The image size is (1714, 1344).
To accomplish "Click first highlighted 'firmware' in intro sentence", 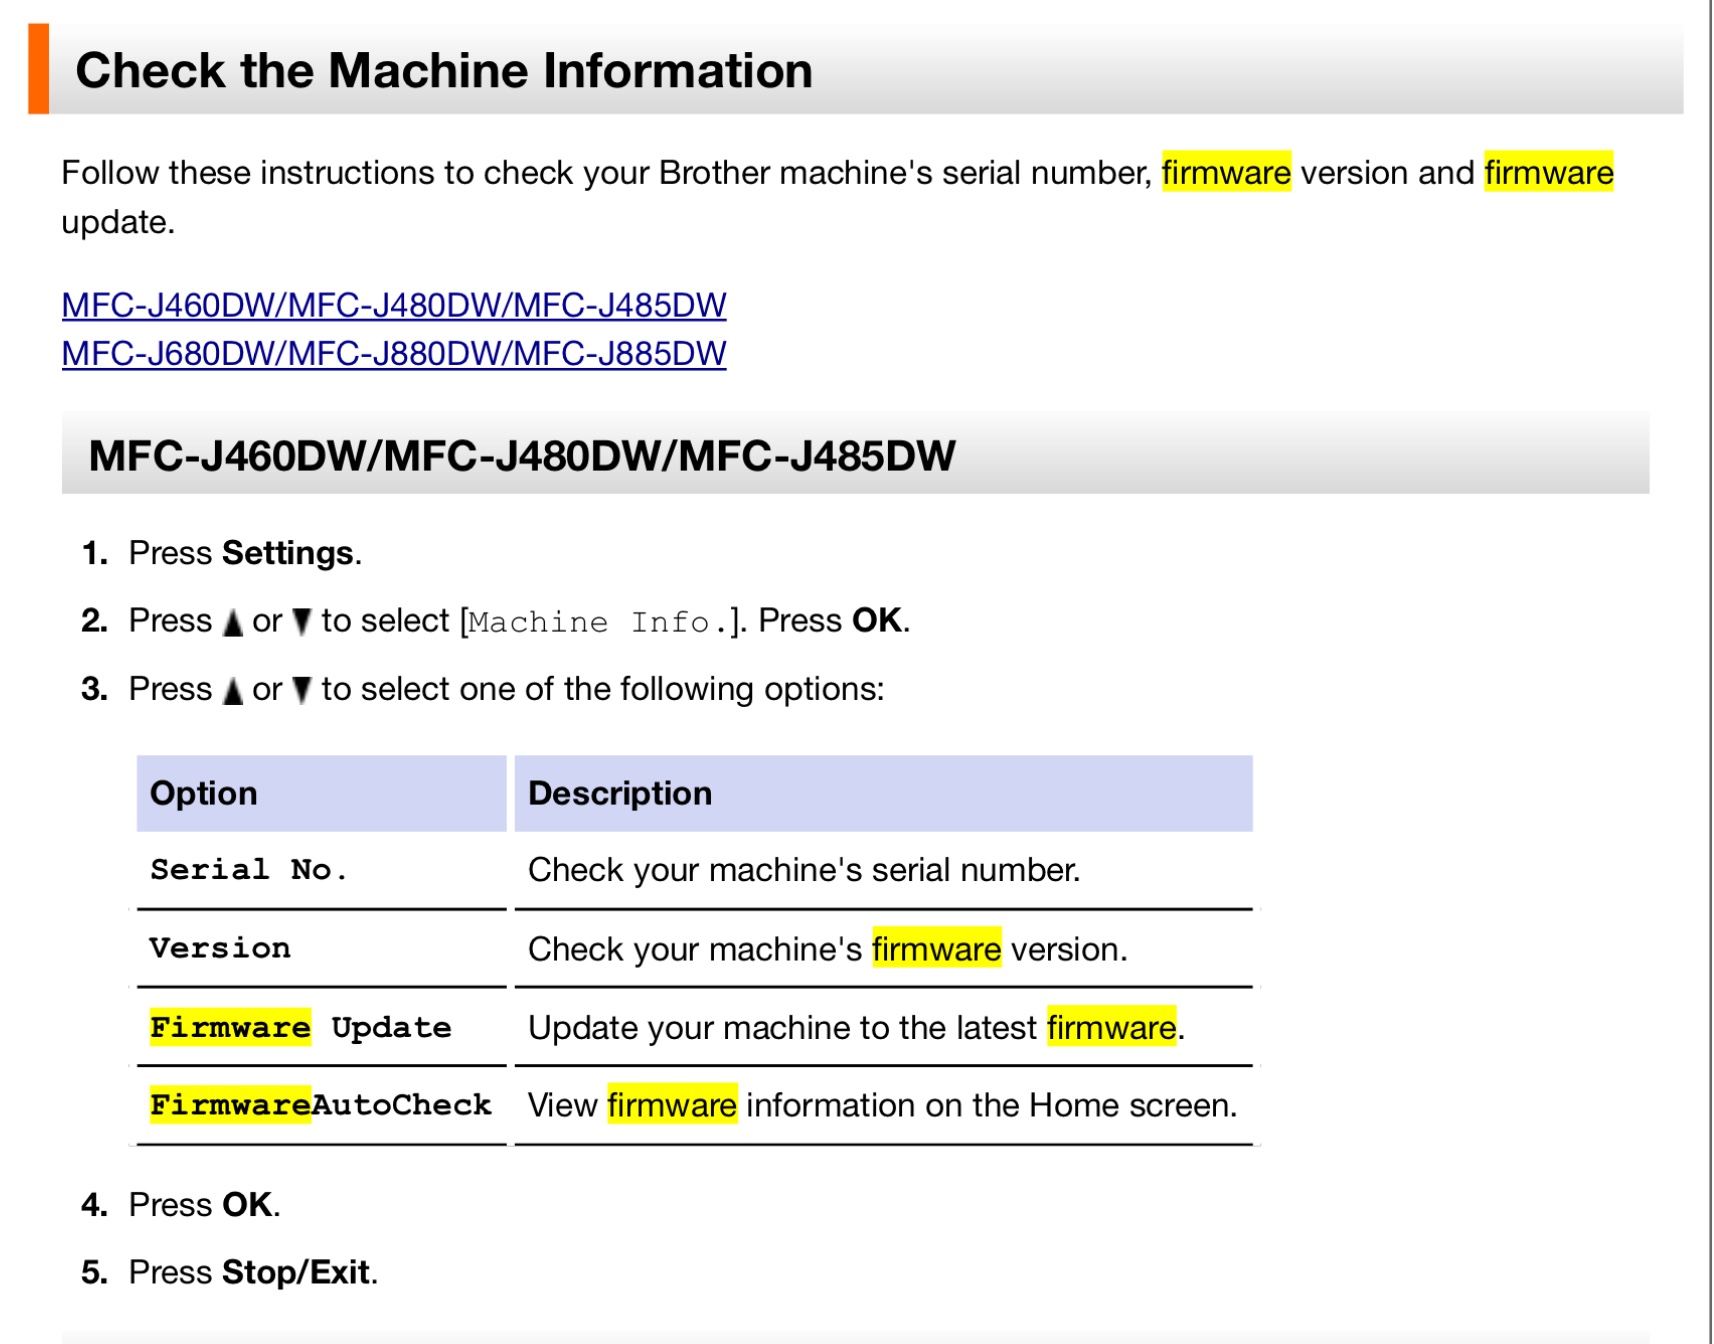I will point(1226,172).
